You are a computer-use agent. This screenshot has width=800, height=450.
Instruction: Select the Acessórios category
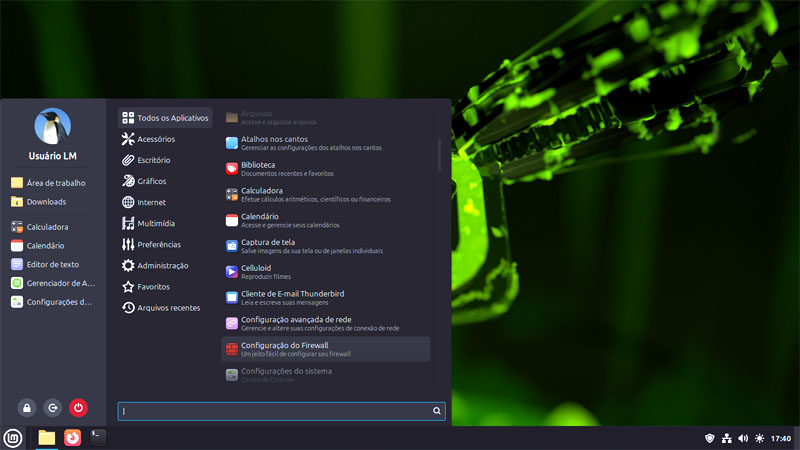tap(165, 139)
